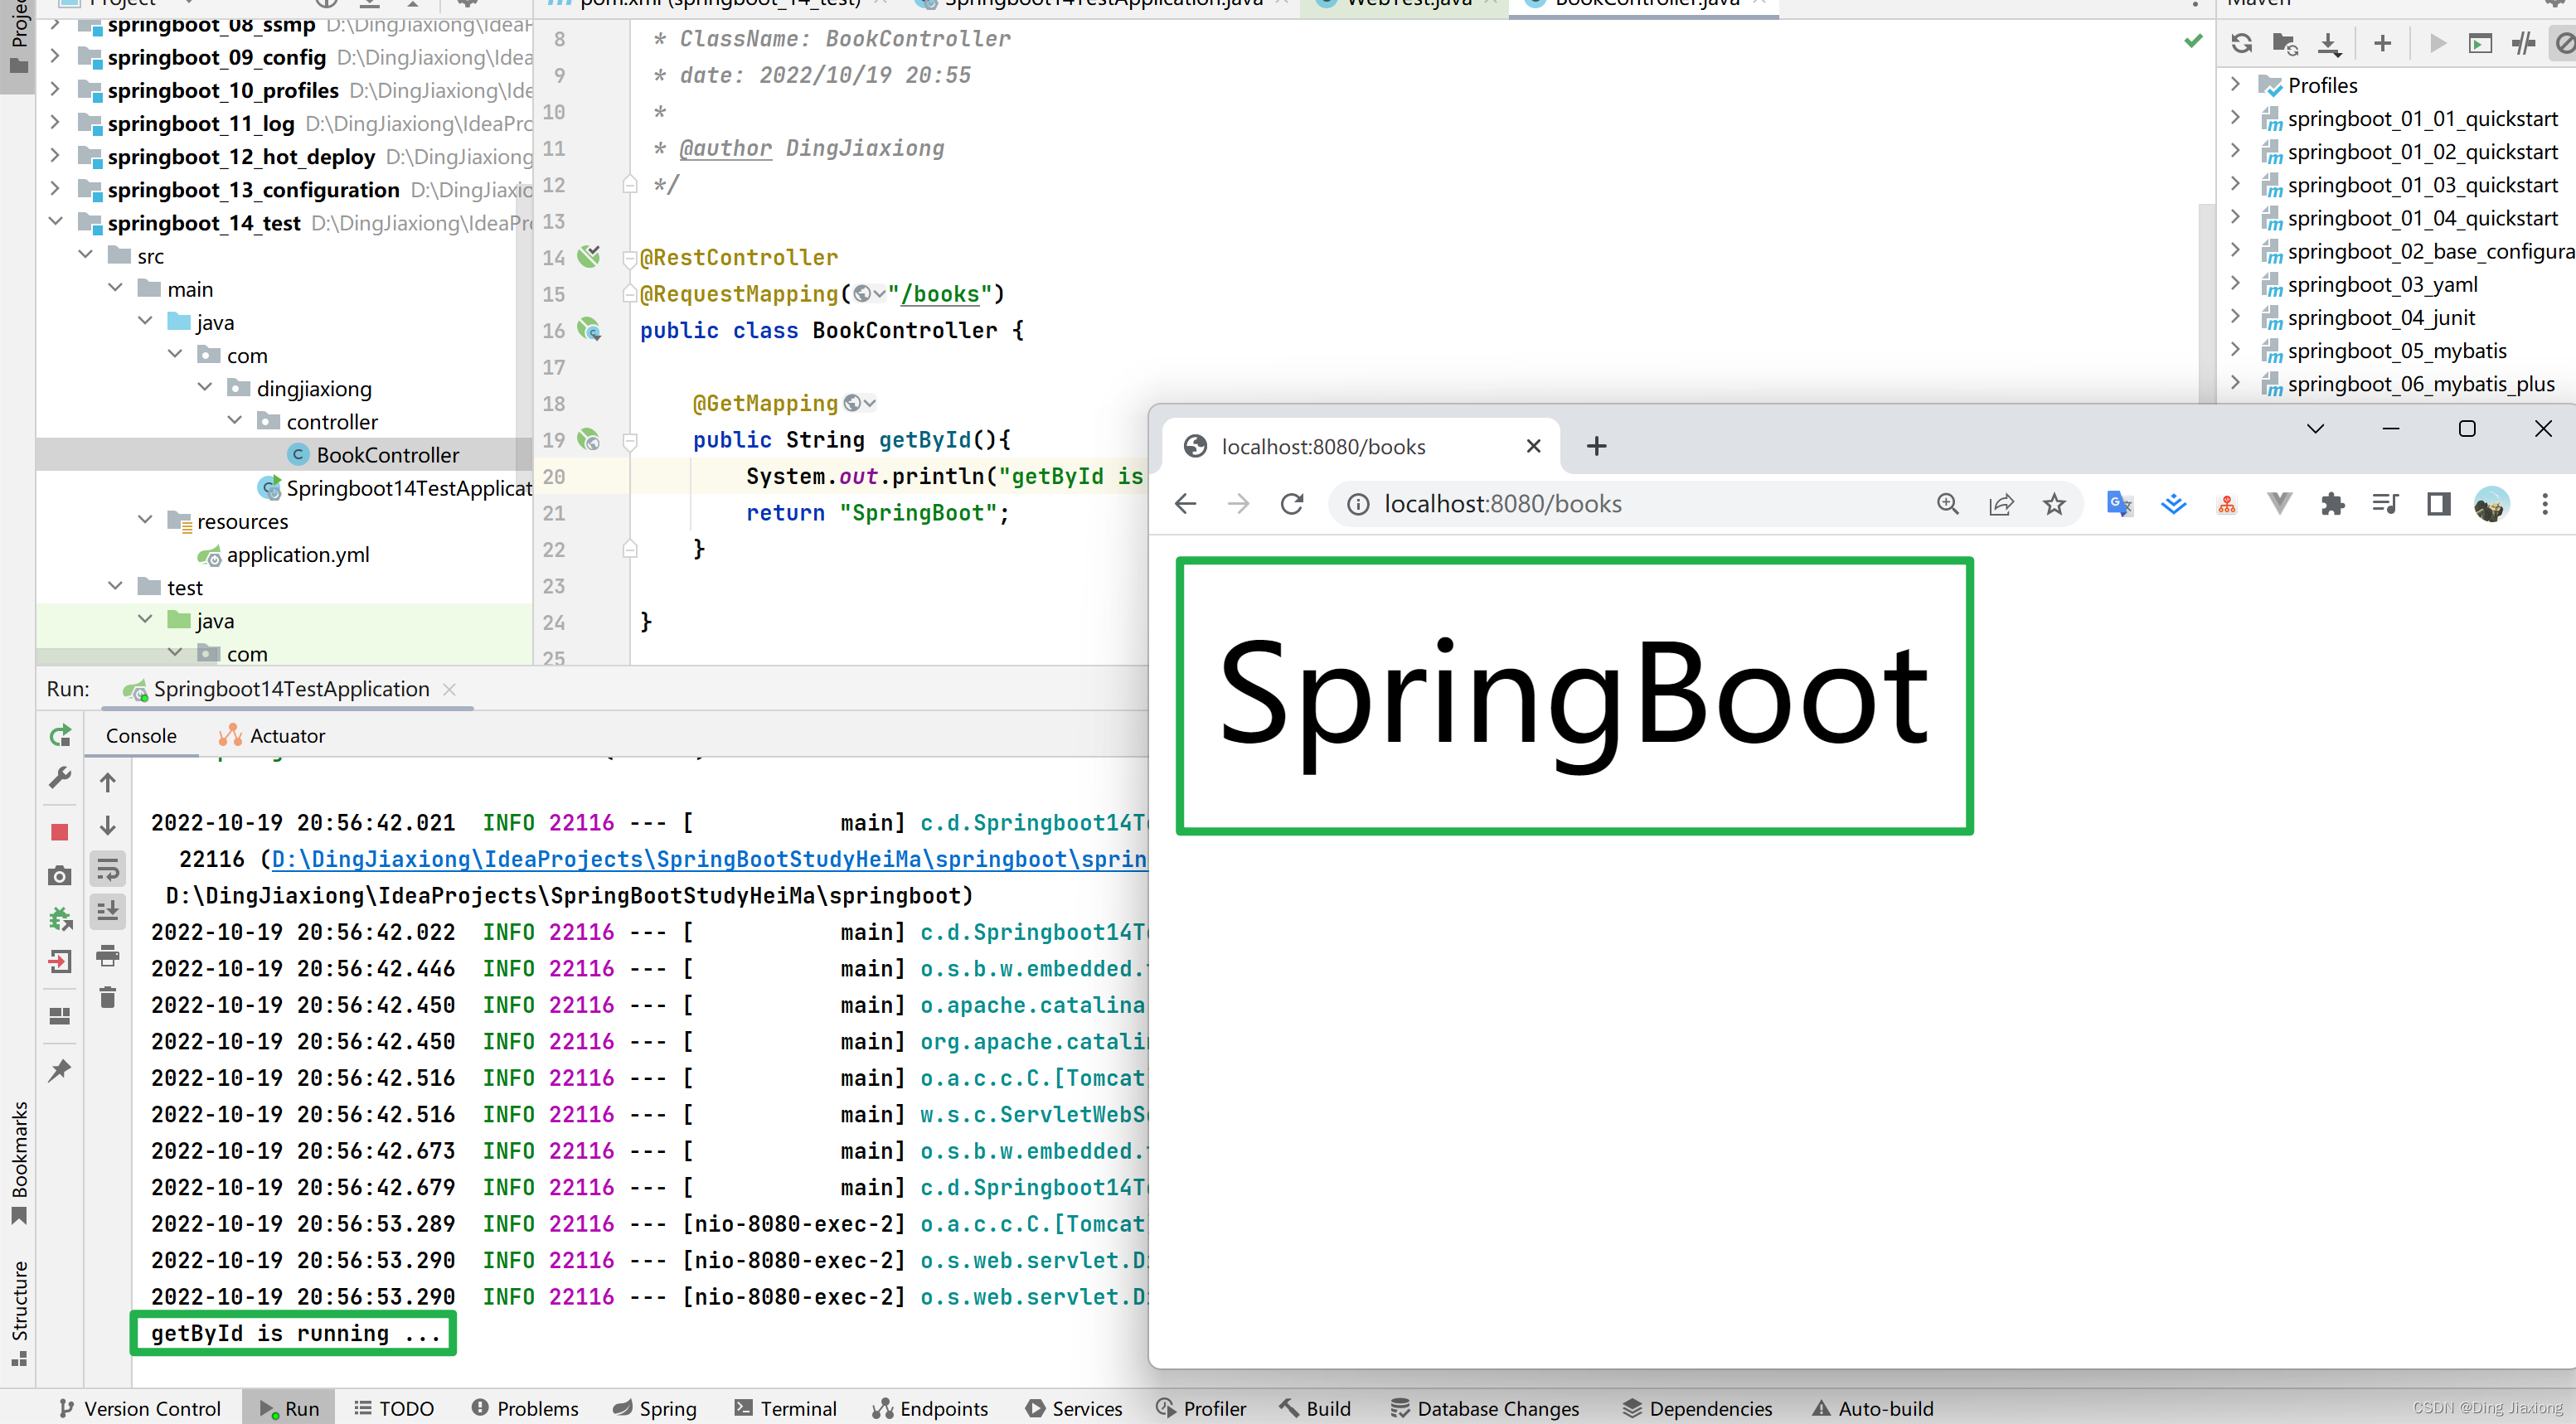Click the print icon in console toolbar
The width and height of the screenshot is (2576, 1424).
point(108,955)
